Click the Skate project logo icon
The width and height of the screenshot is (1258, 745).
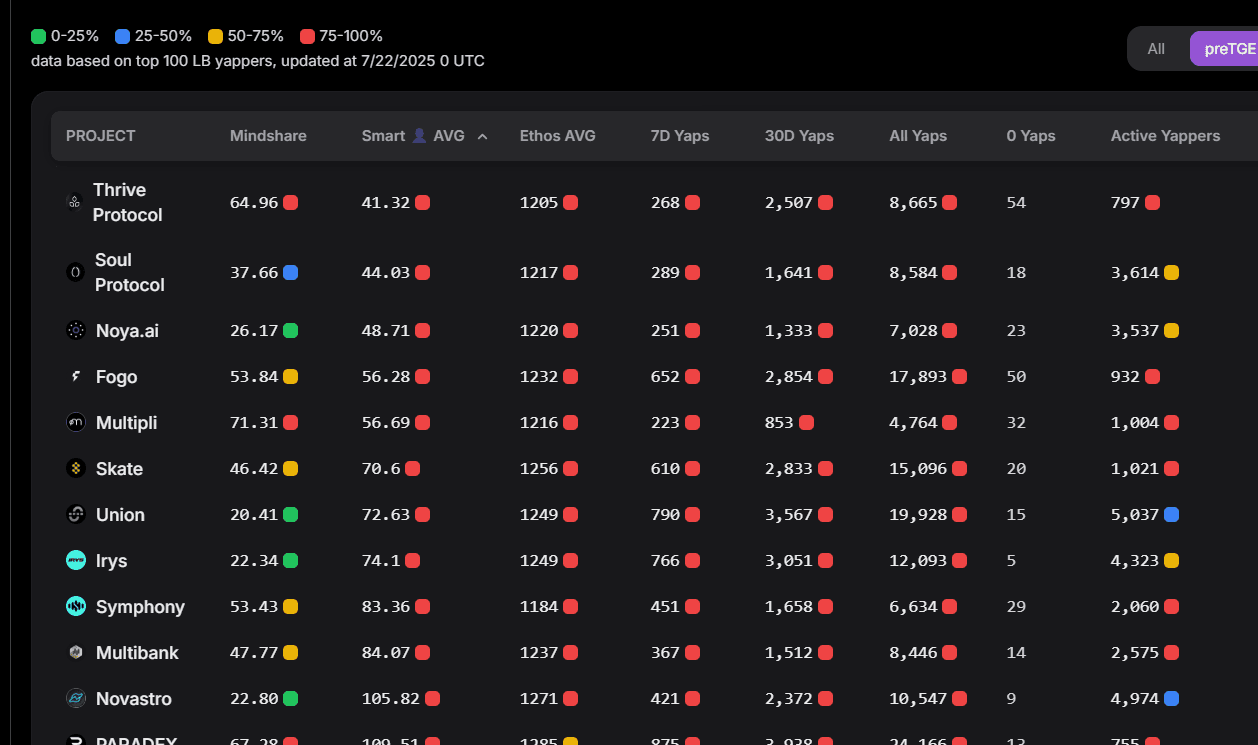click(76, 469)
